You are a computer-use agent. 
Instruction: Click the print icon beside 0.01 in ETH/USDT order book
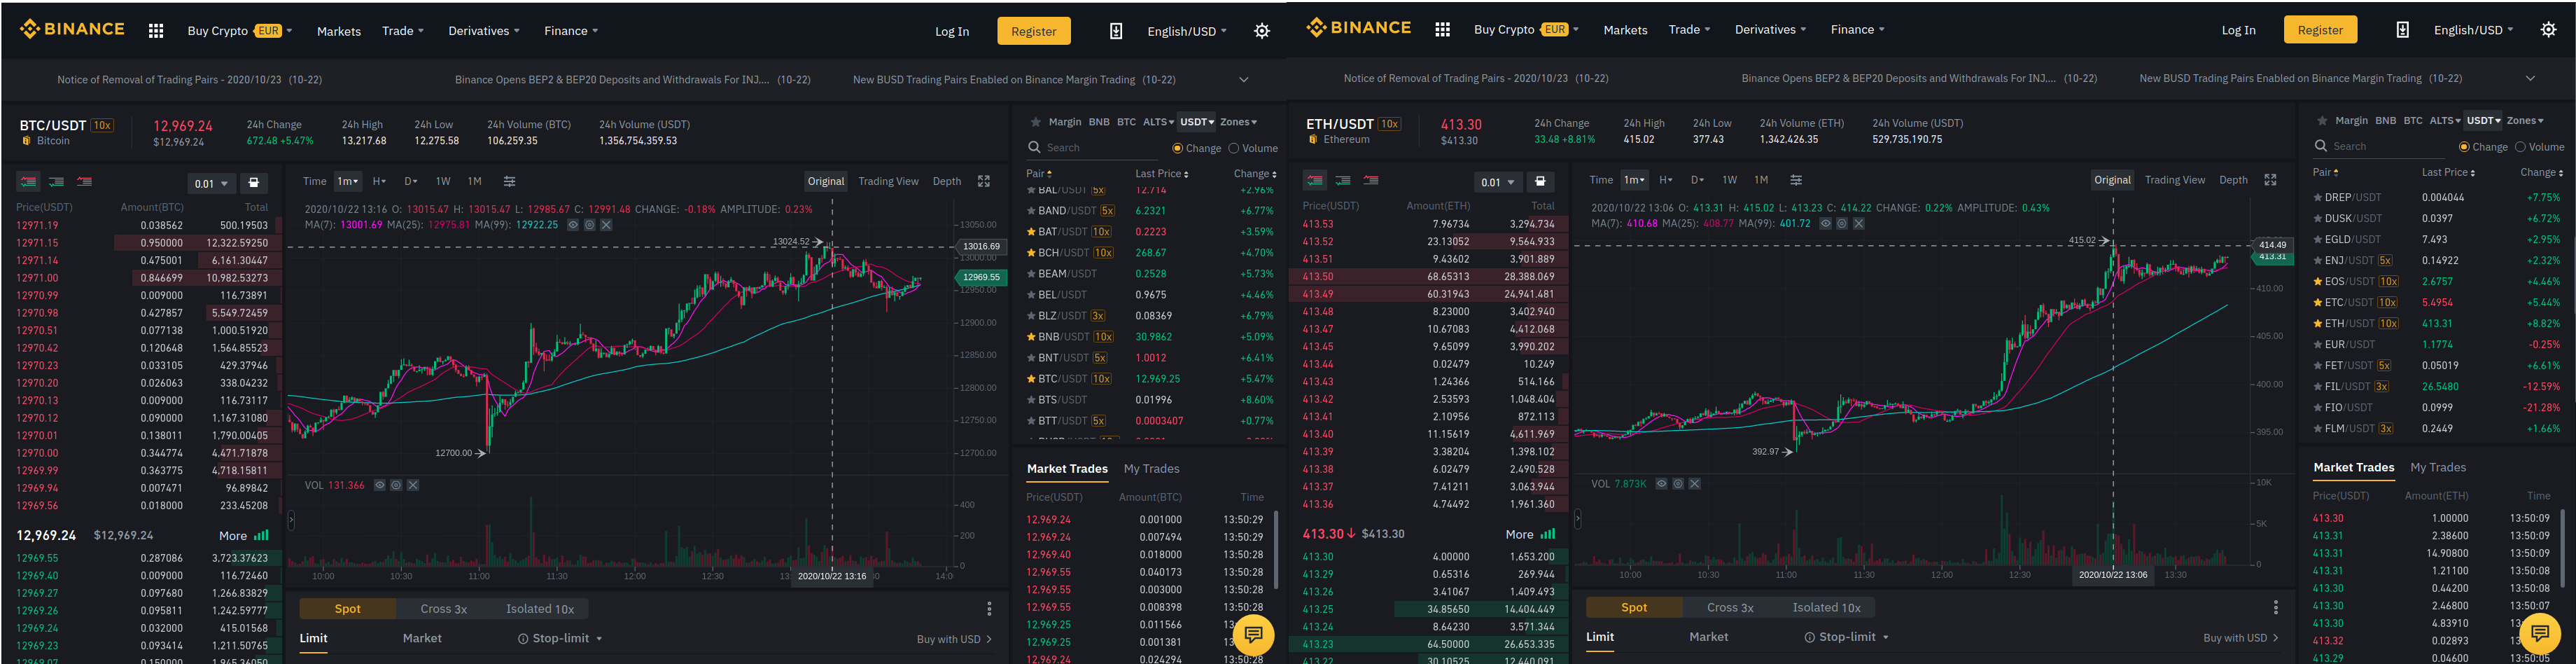pos(1540,182)
